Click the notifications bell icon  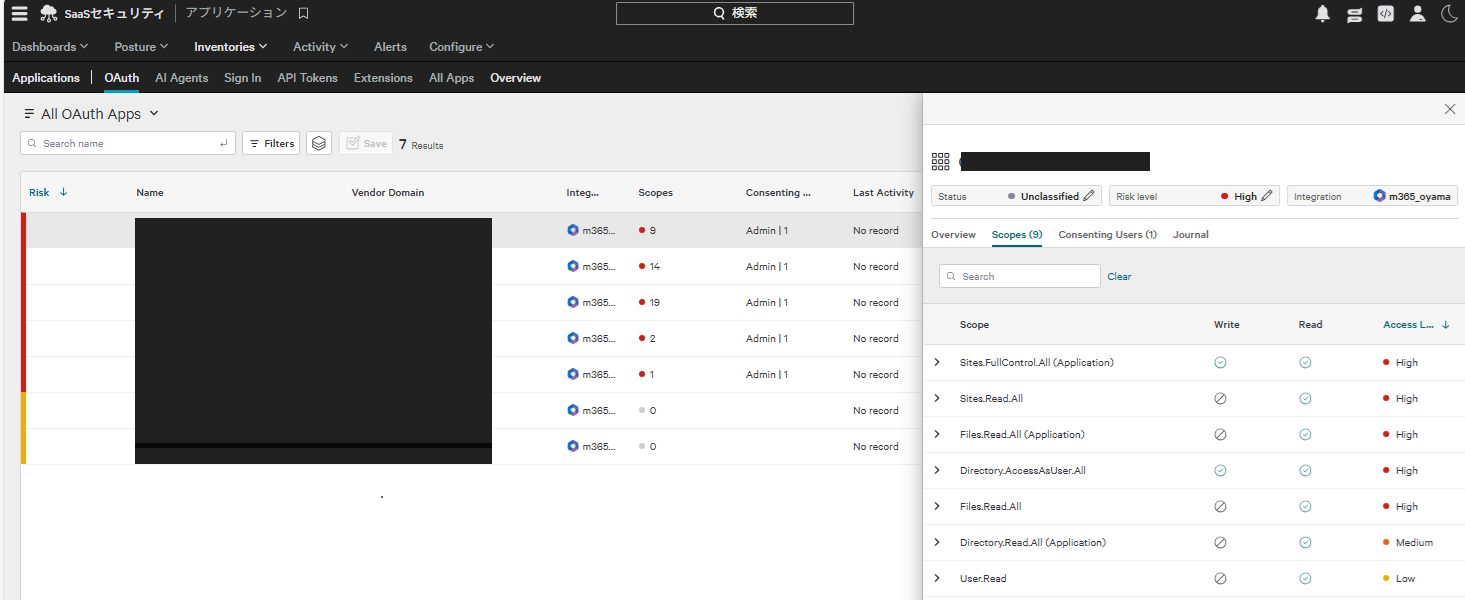click(x=1322, y=13)
